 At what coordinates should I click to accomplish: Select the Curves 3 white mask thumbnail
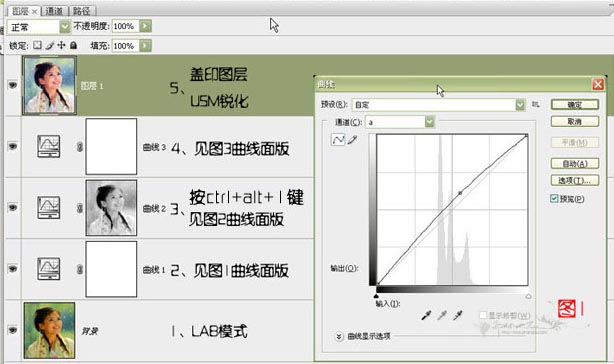tap(111, 146)
